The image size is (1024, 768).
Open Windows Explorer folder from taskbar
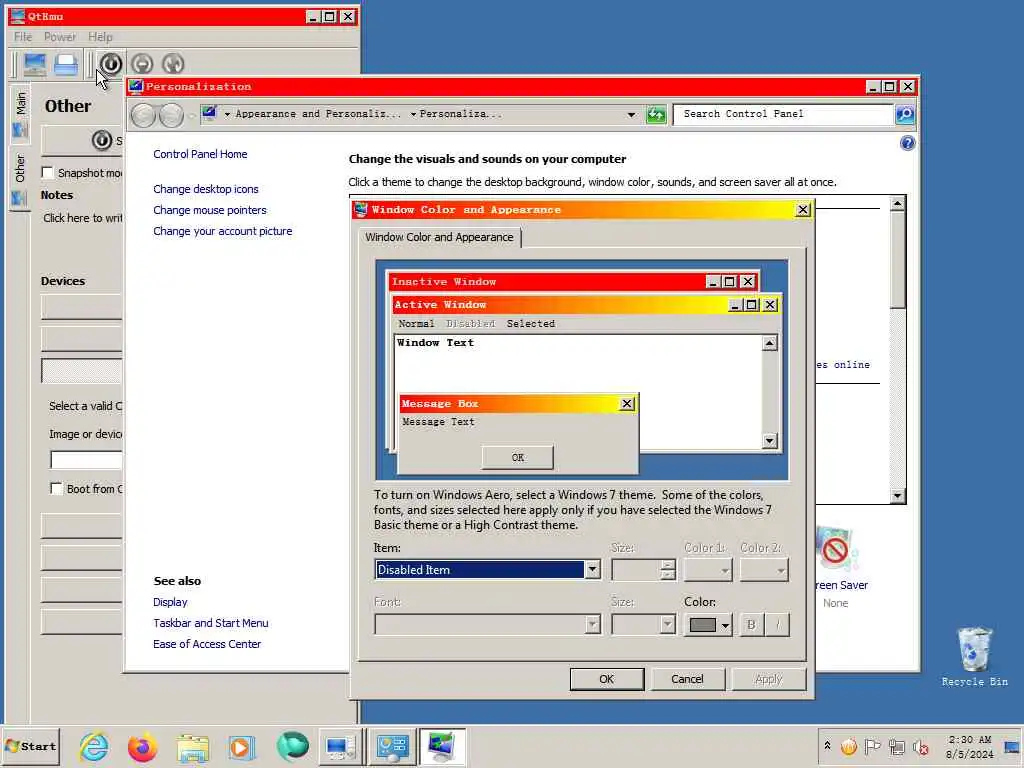tap(193, 748)
